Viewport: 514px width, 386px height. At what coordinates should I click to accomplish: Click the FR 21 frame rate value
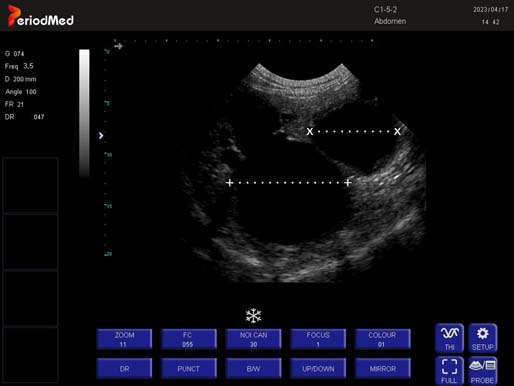[x=14, y=104]
